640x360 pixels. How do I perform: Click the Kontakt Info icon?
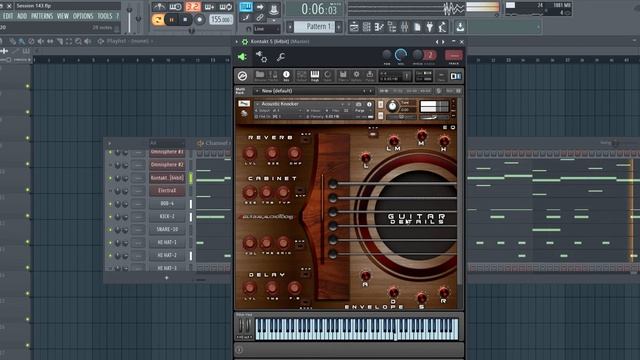click(x=286, y=76)
